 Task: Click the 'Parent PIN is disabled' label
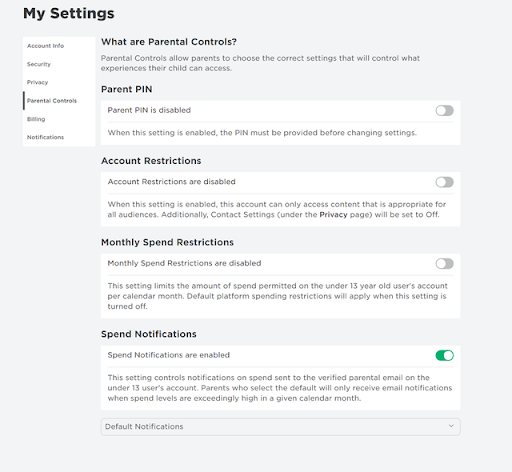149,110
